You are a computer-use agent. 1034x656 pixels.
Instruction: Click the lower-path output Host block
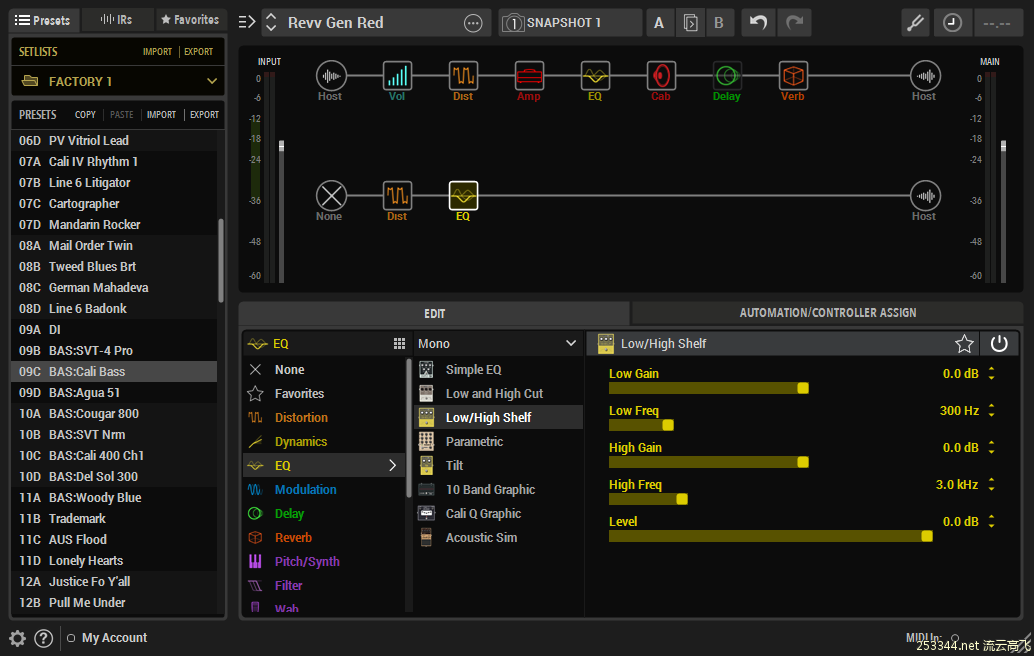[x=925, y=196]
